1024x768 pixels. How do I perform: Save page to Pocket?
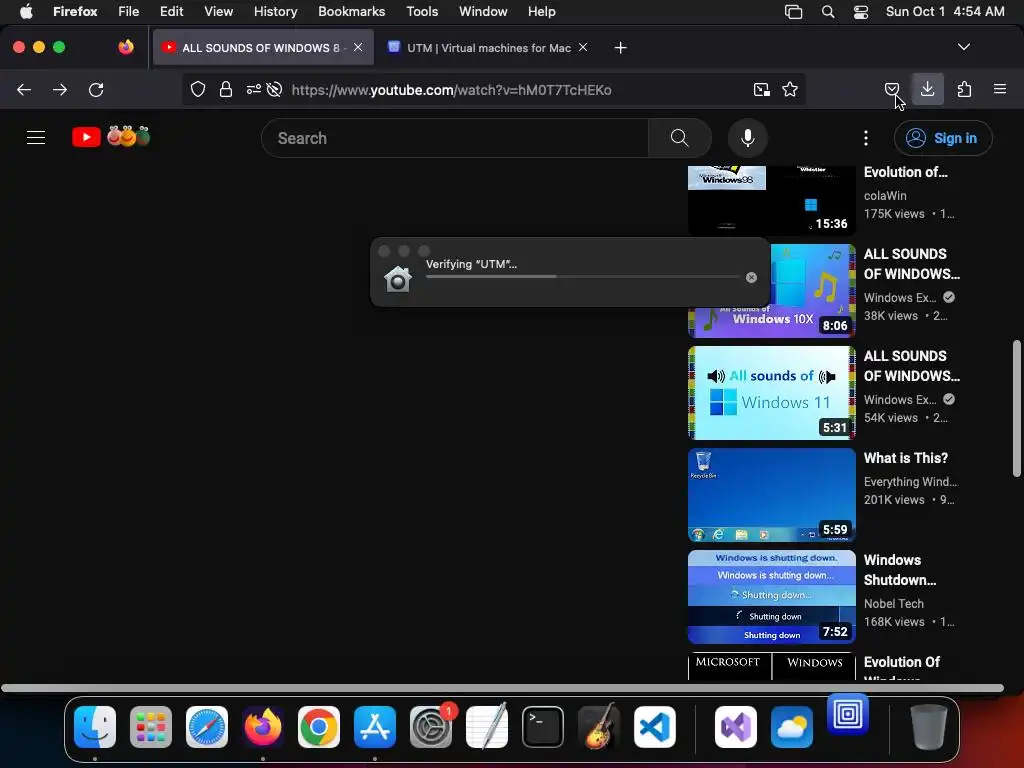click(891, 89)
